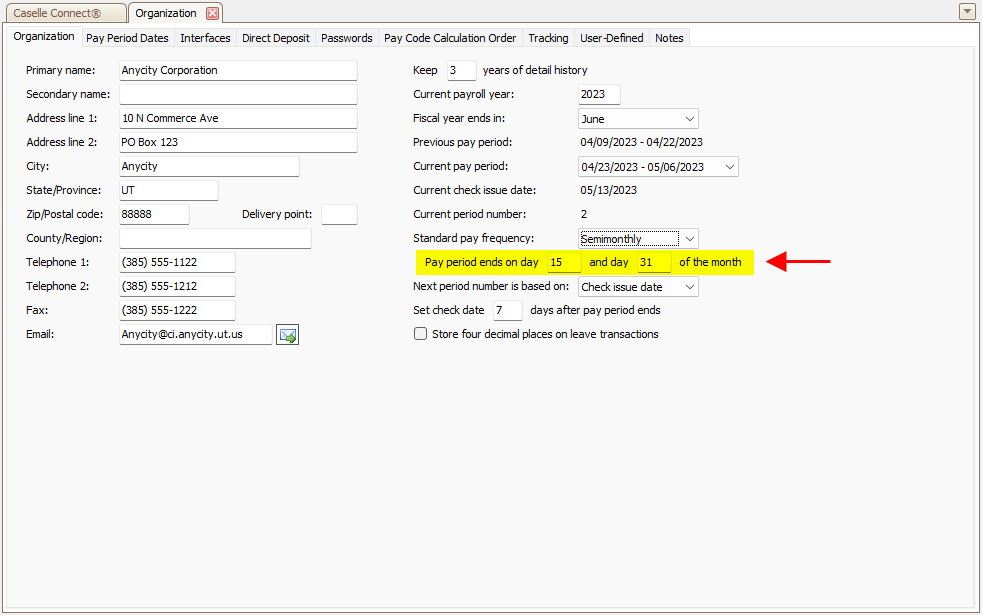Select the Organization sub-tab
This screenshot has width=982, height=615.
(x=44, y=36)
